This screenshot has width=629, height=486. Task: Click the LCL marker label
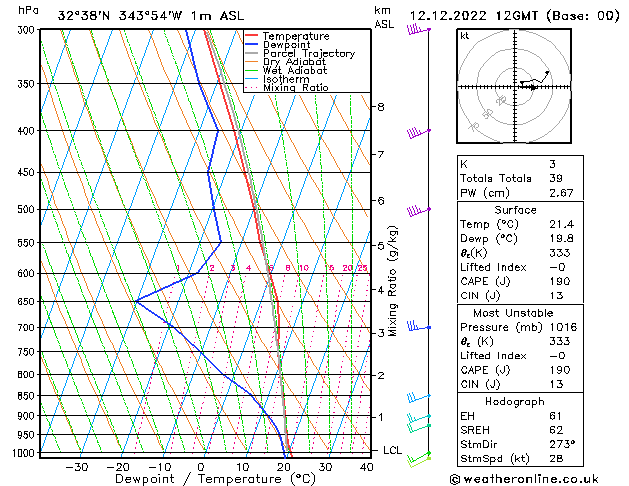pyautogui.click(x=393, y=450)
